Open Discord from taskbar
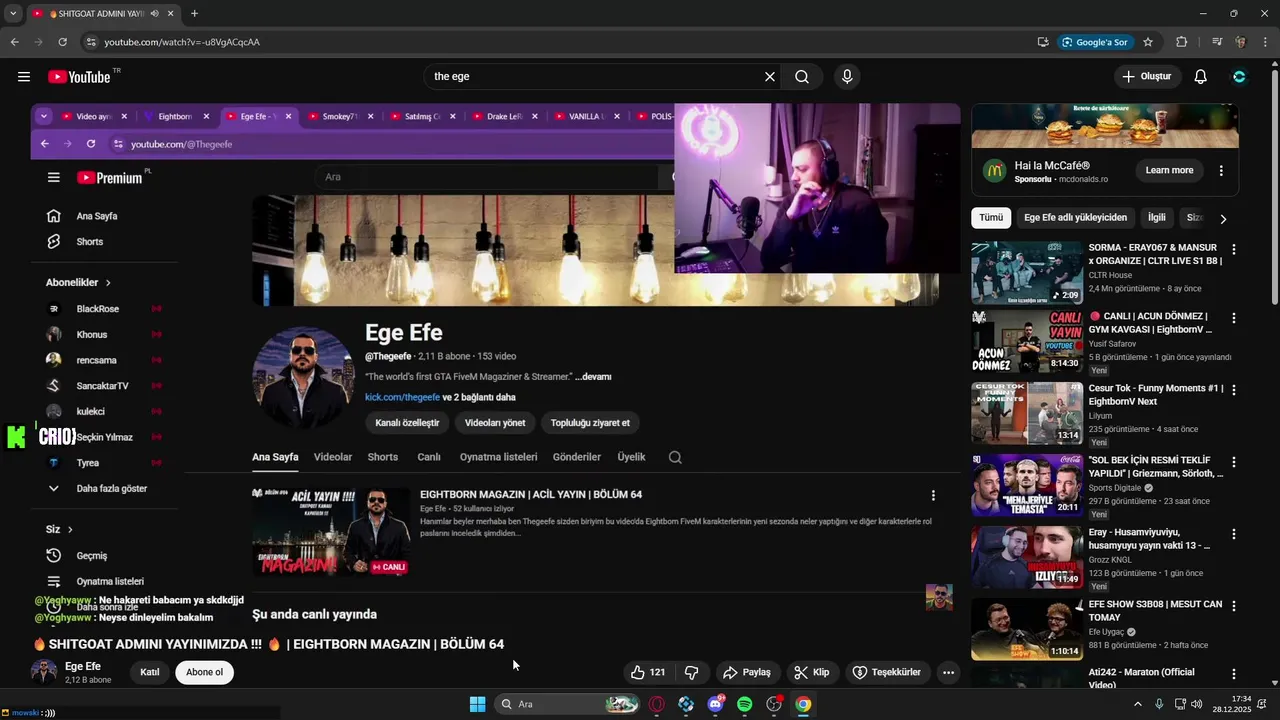 tap(716, 704)
